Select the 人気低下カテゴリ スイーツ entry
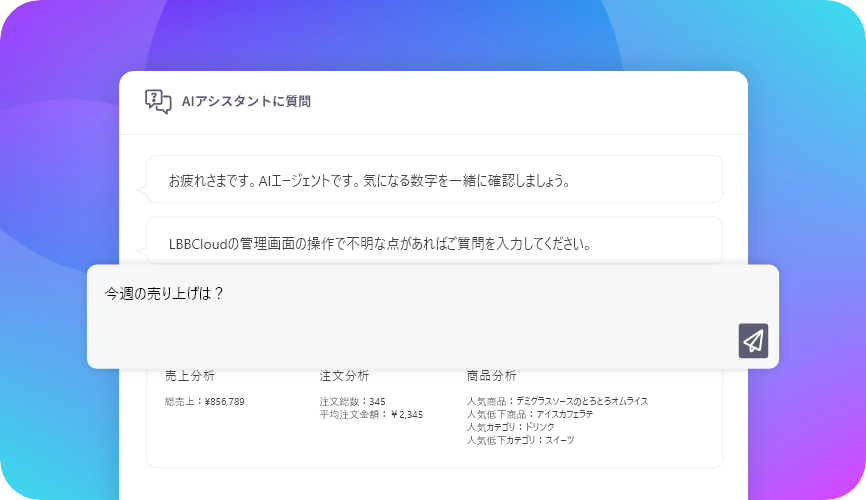Screen dimensions: 866x500 coord(520,440)
